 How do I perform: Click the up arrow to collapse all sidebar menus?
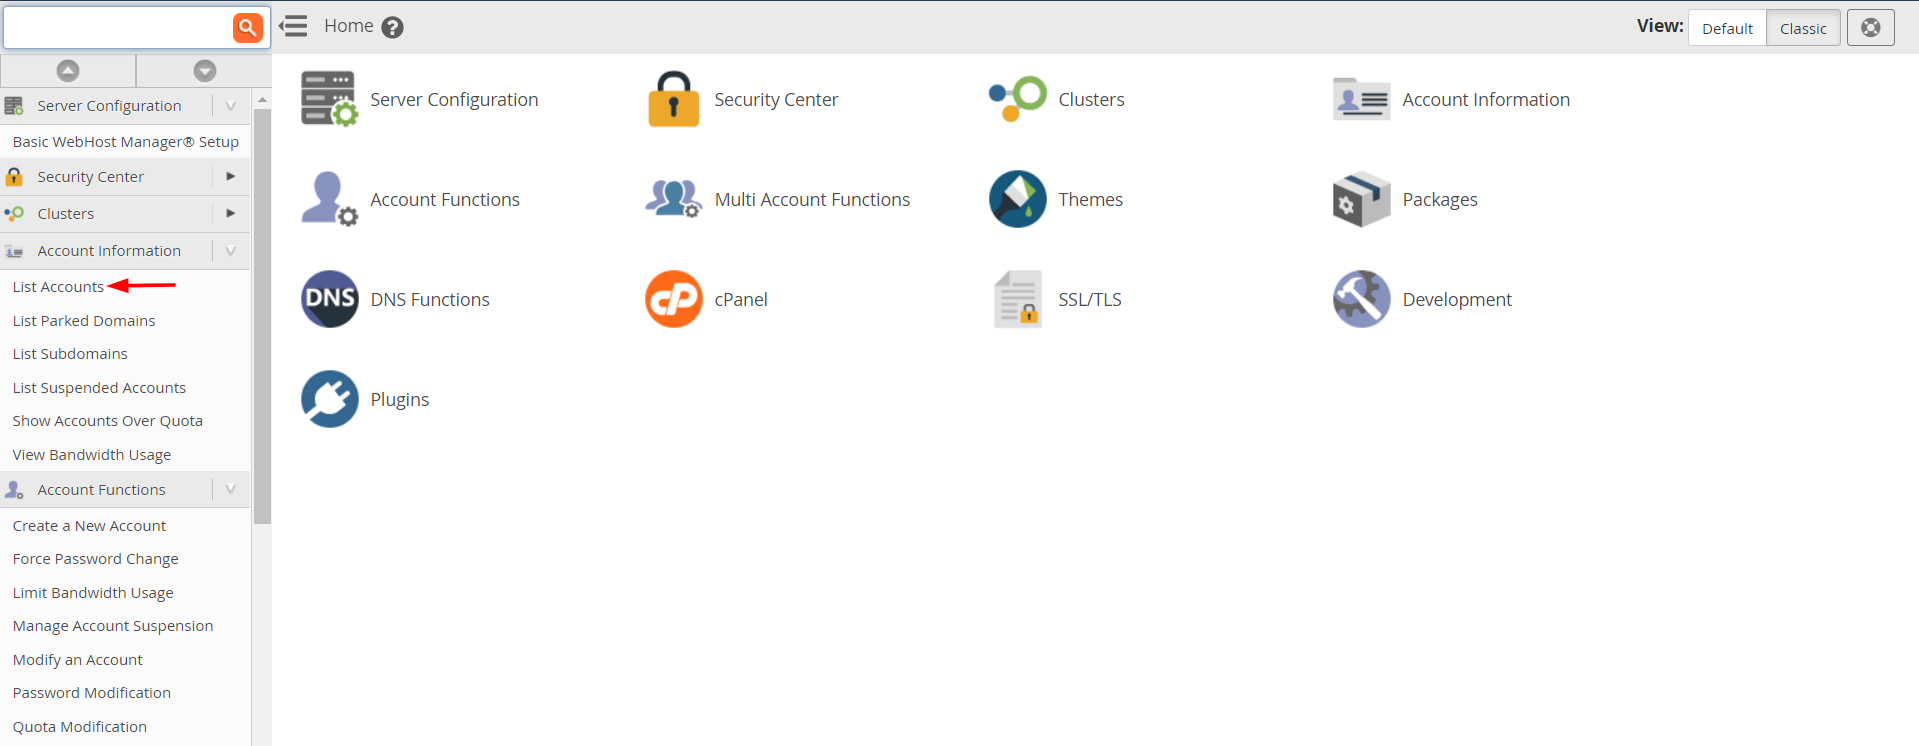pyautogui.click(x=68, y=70)
